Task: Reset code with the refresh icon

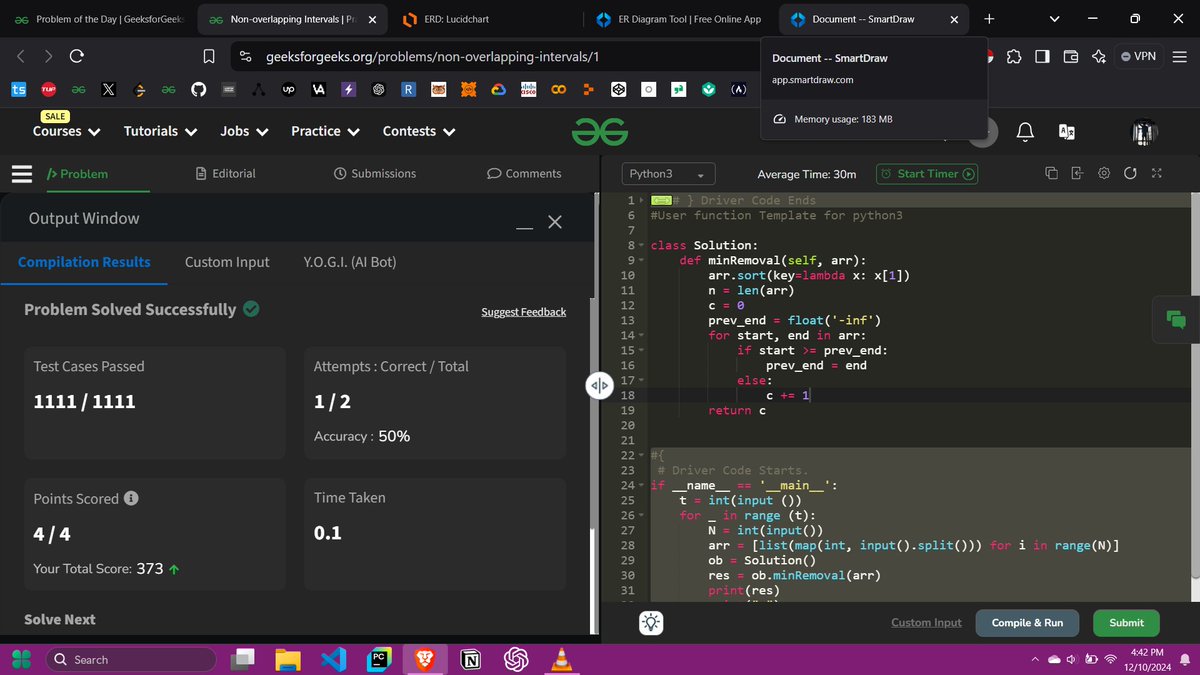Action: [x=1130, y=173]
